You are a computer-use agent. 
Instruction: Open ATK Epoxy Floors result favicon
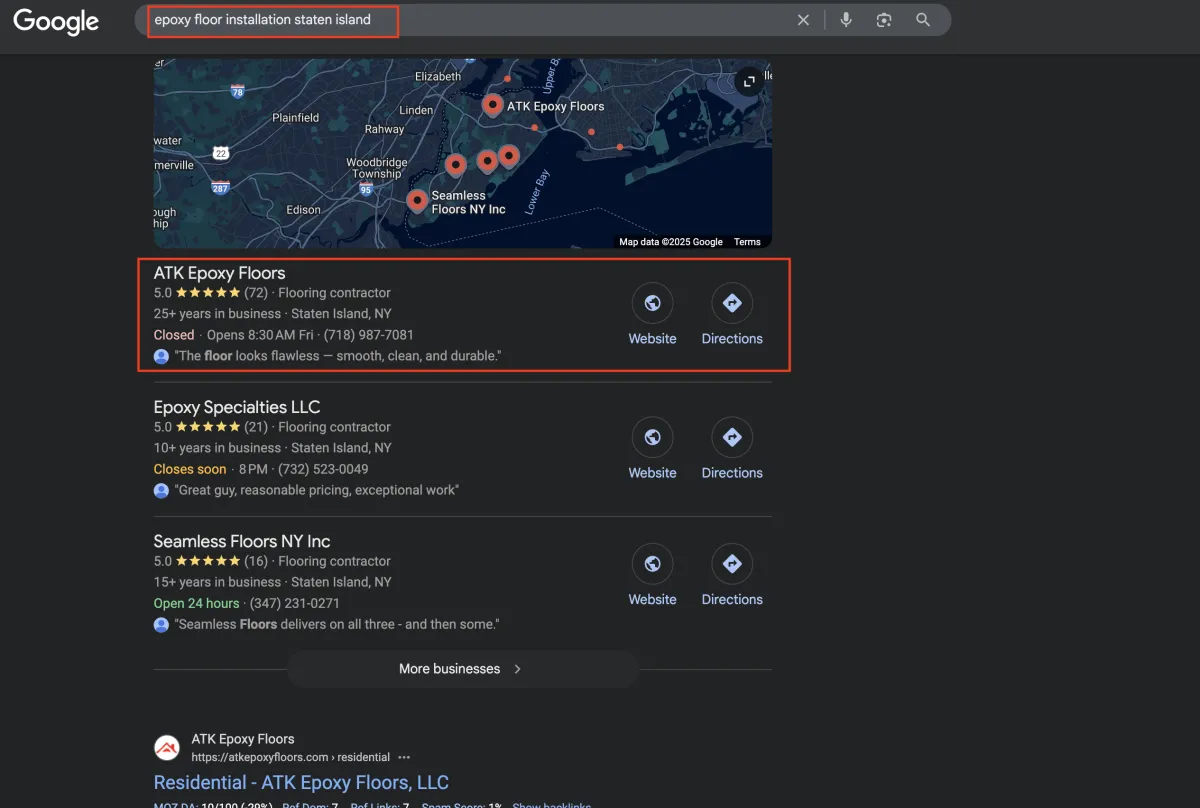pyautogui.click(x=167, y=747)
